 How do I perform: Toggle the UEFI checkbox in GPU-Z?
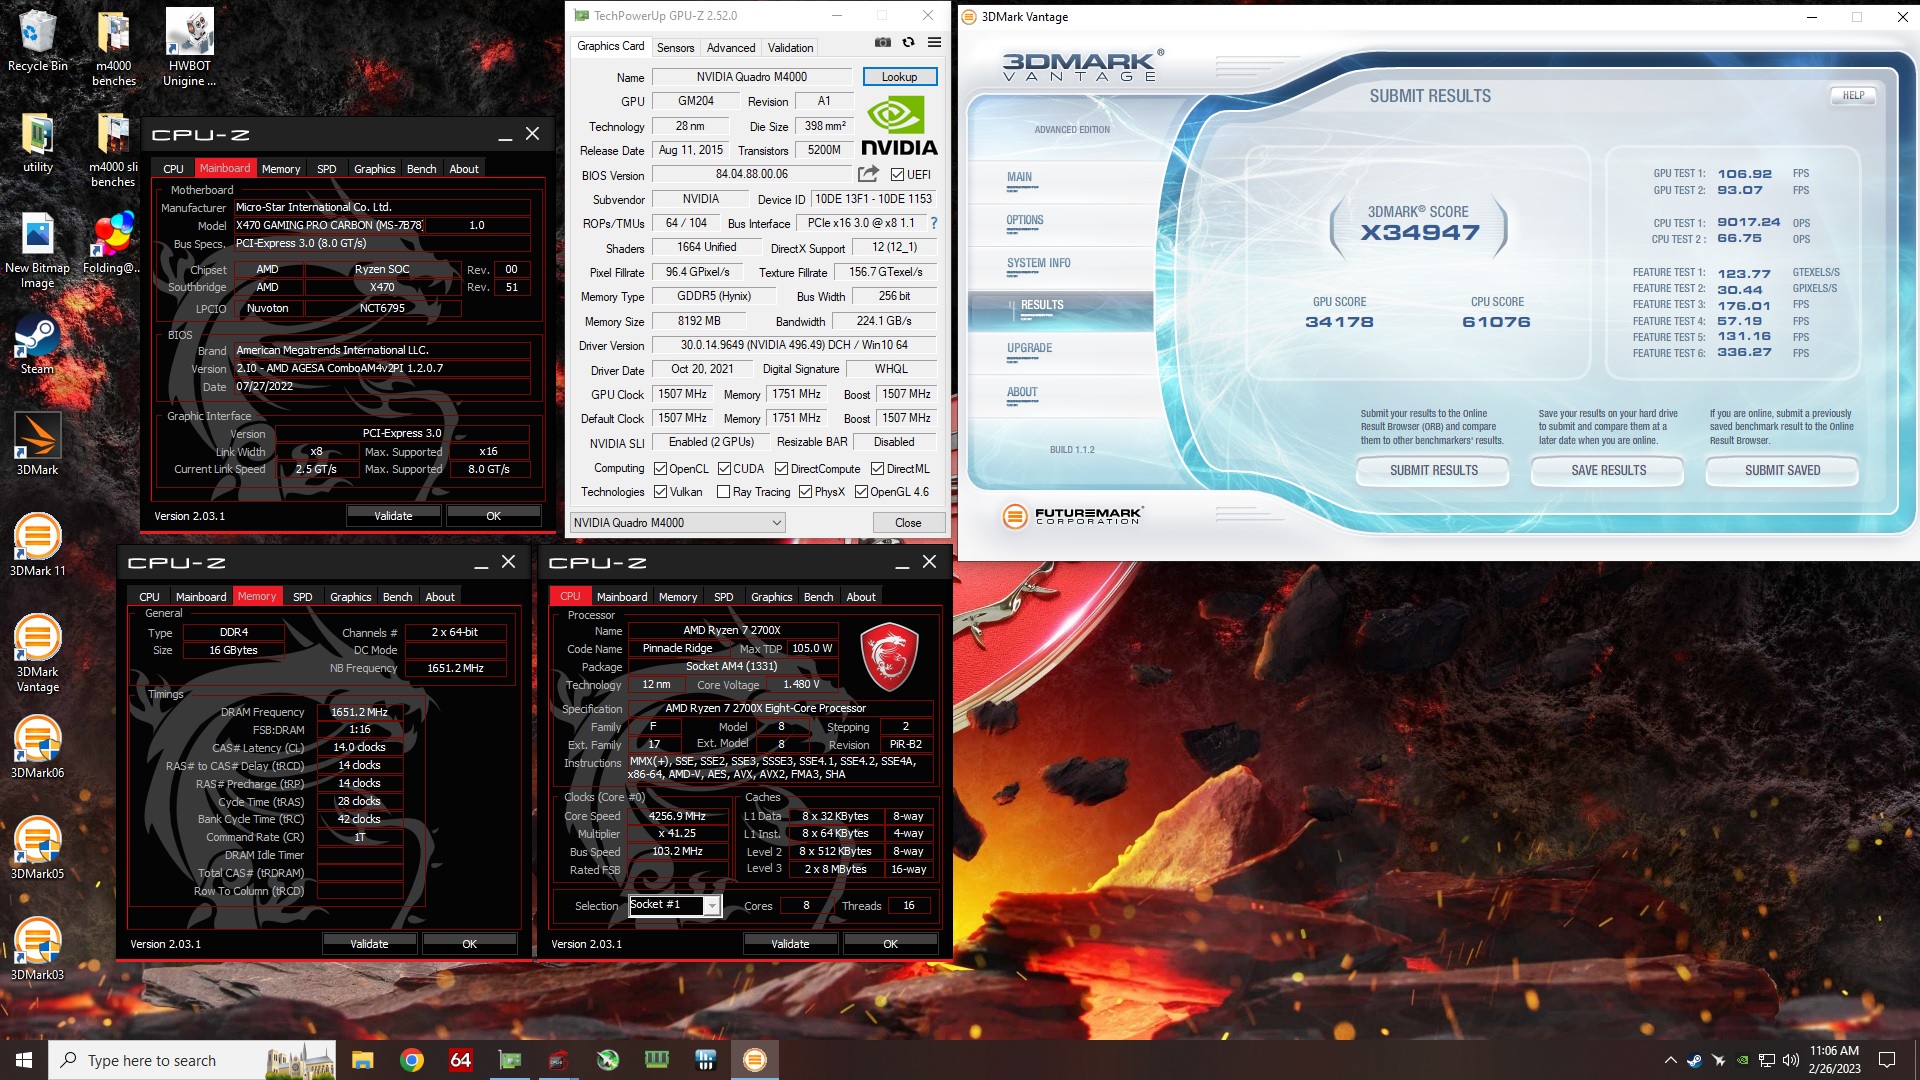point(897,175)
